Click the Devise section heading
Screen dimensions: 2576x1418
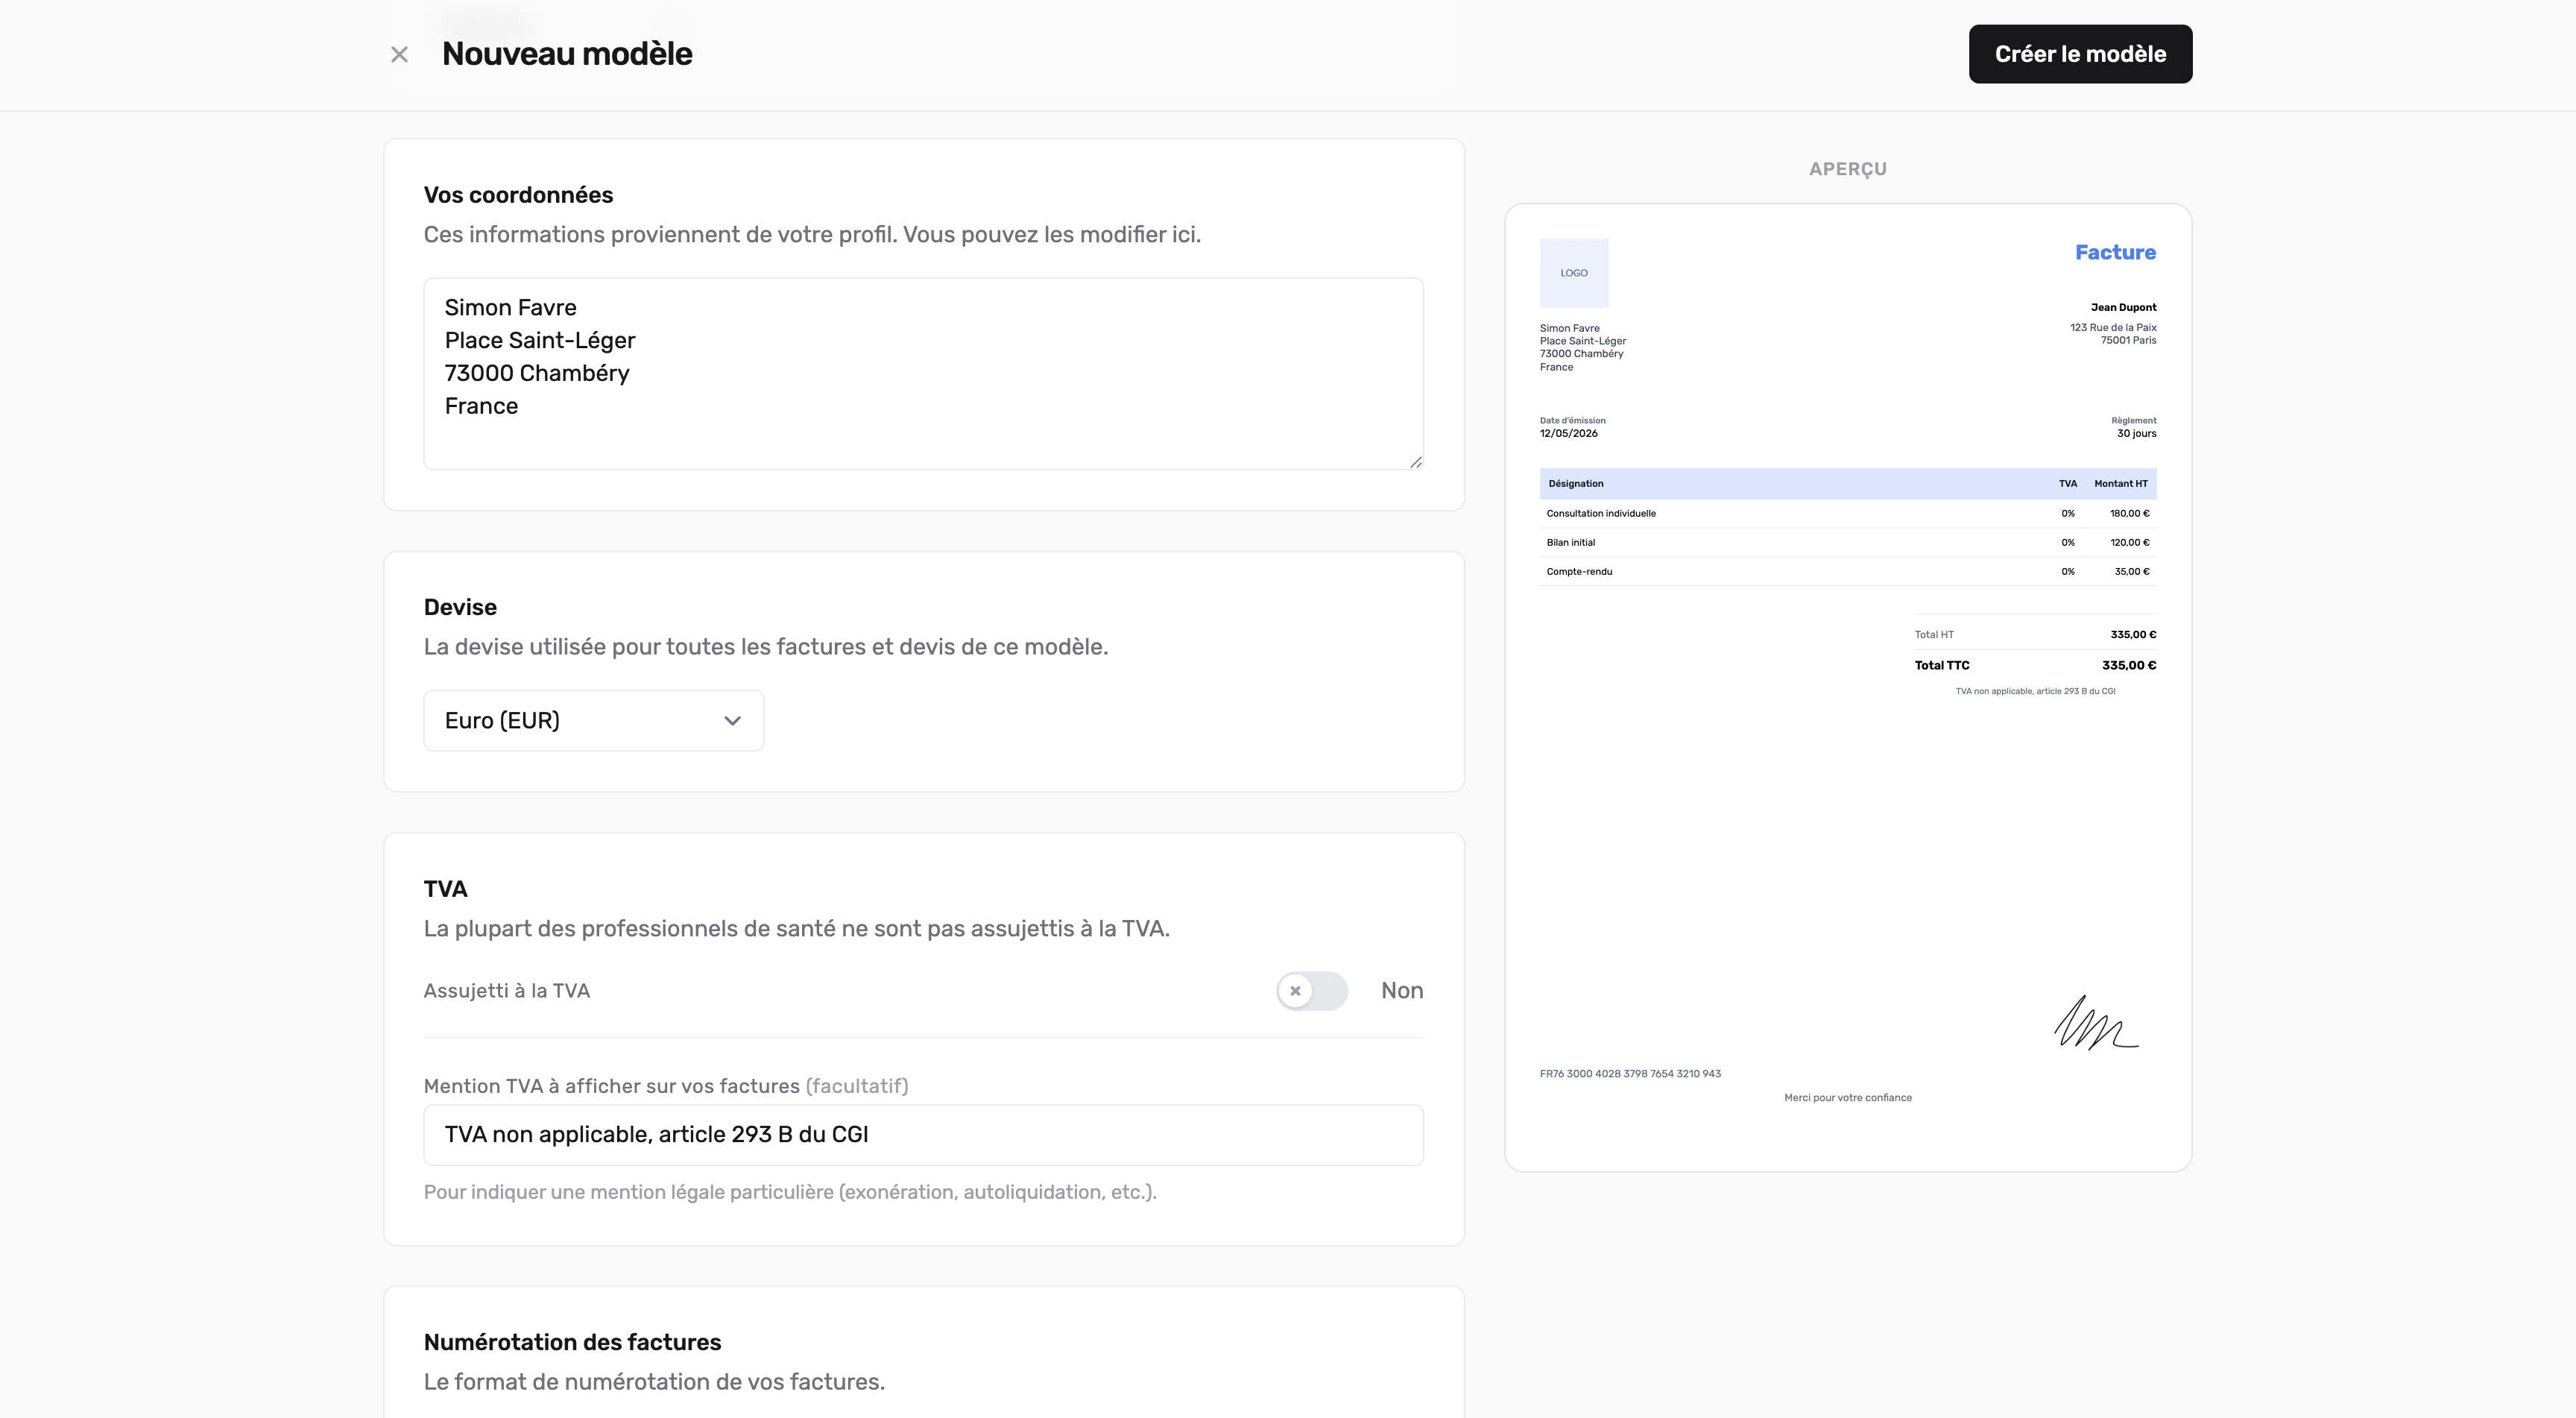460,607
